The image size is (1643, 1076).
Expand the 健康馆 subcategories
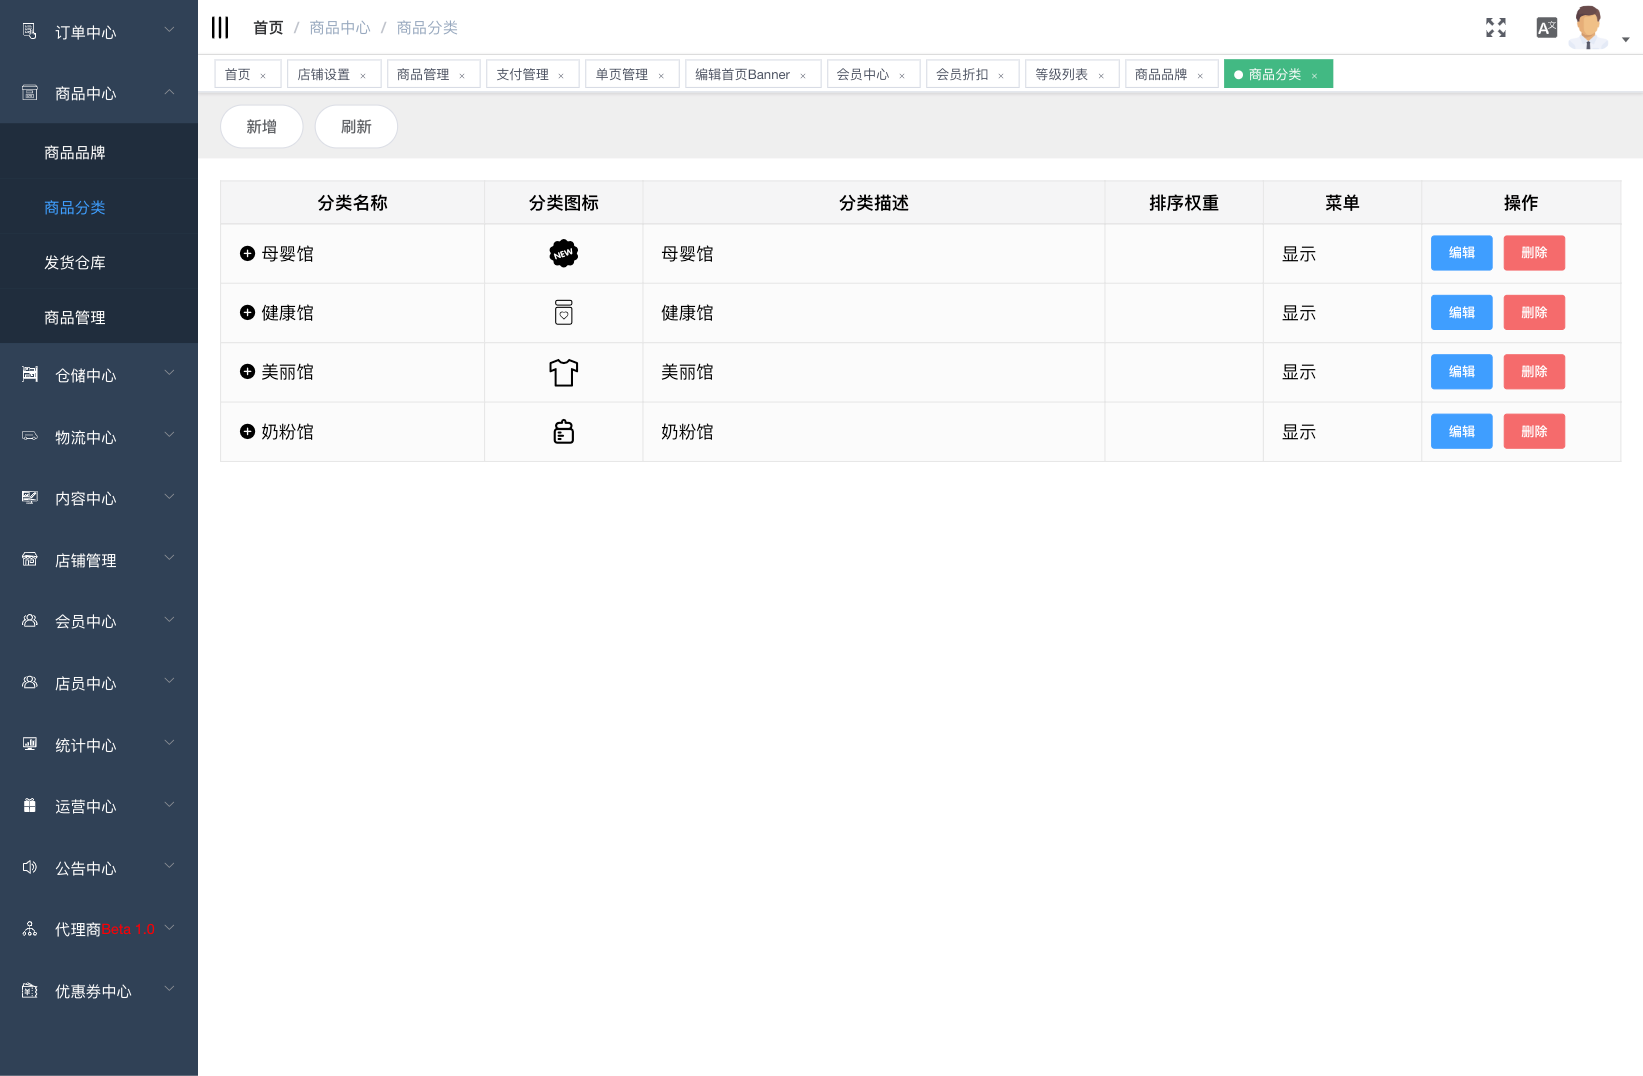pos(247,313)
